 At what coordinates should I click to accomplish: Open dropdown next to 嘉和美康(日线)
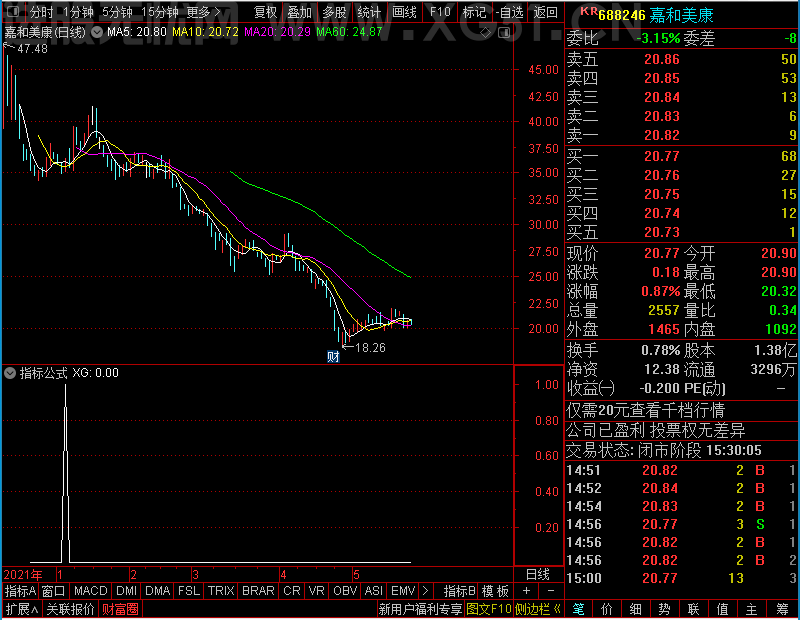[96, 32]
